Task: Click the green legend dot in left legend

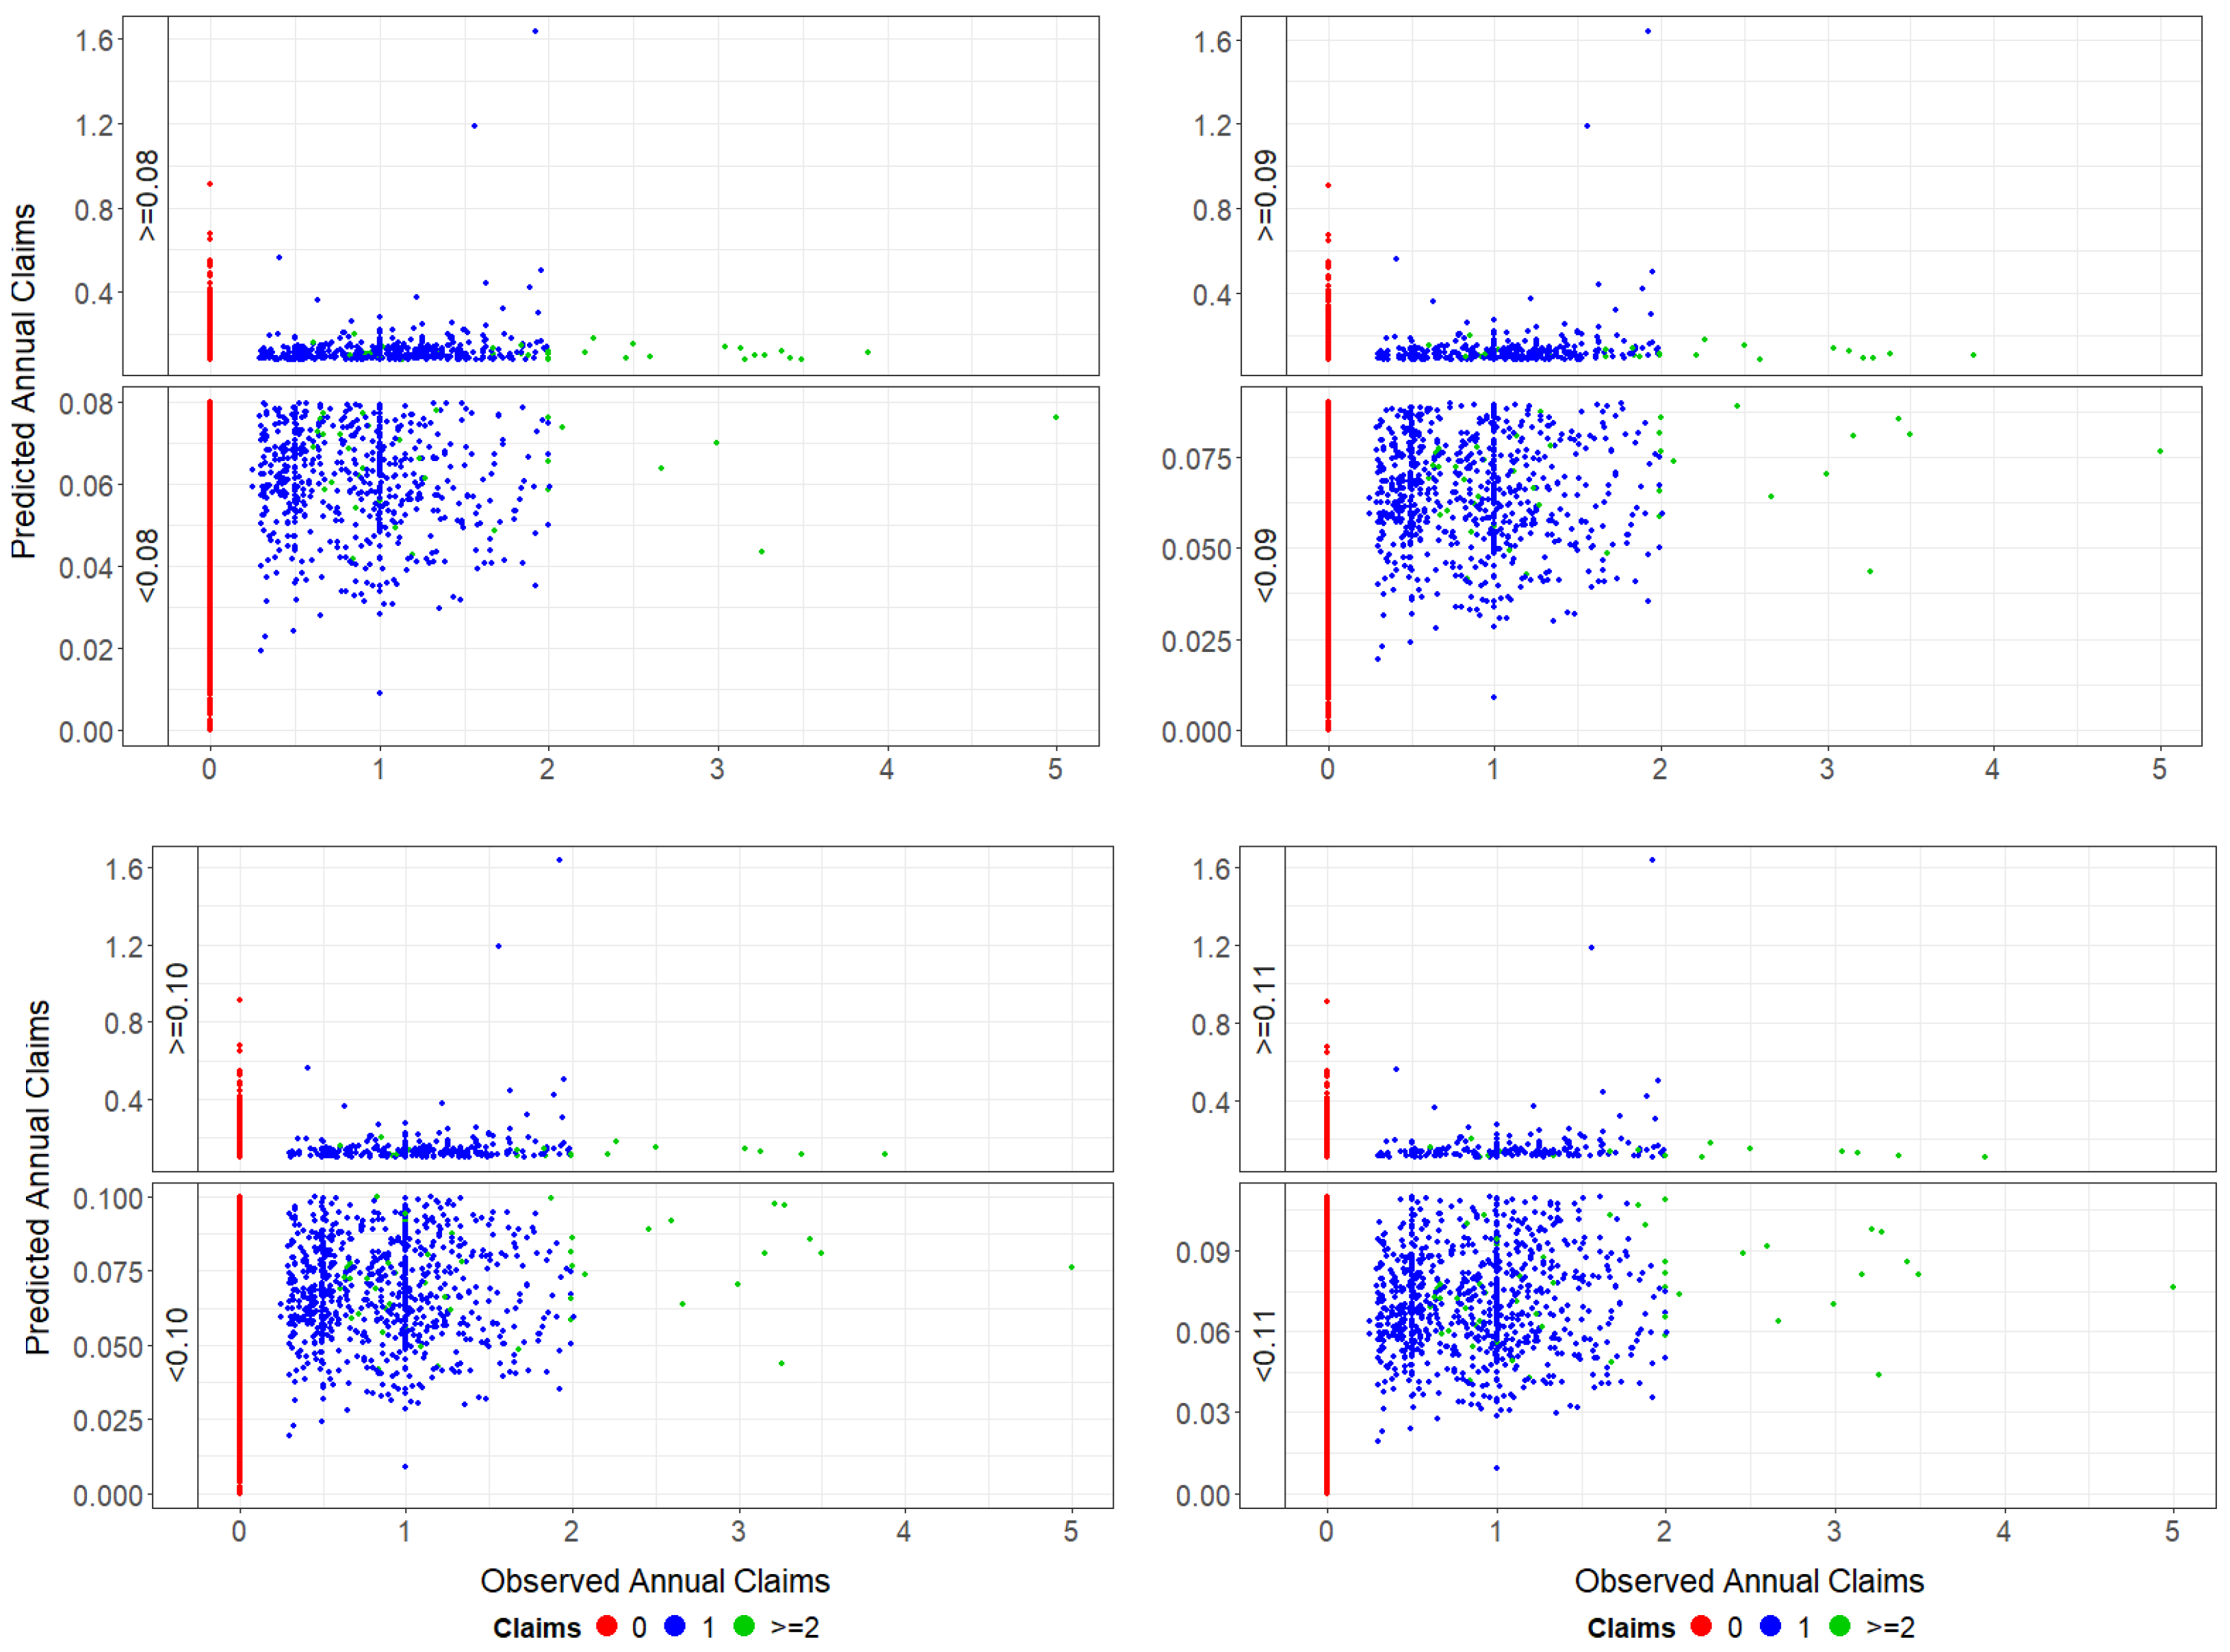Action: [x=743, y=1626]
